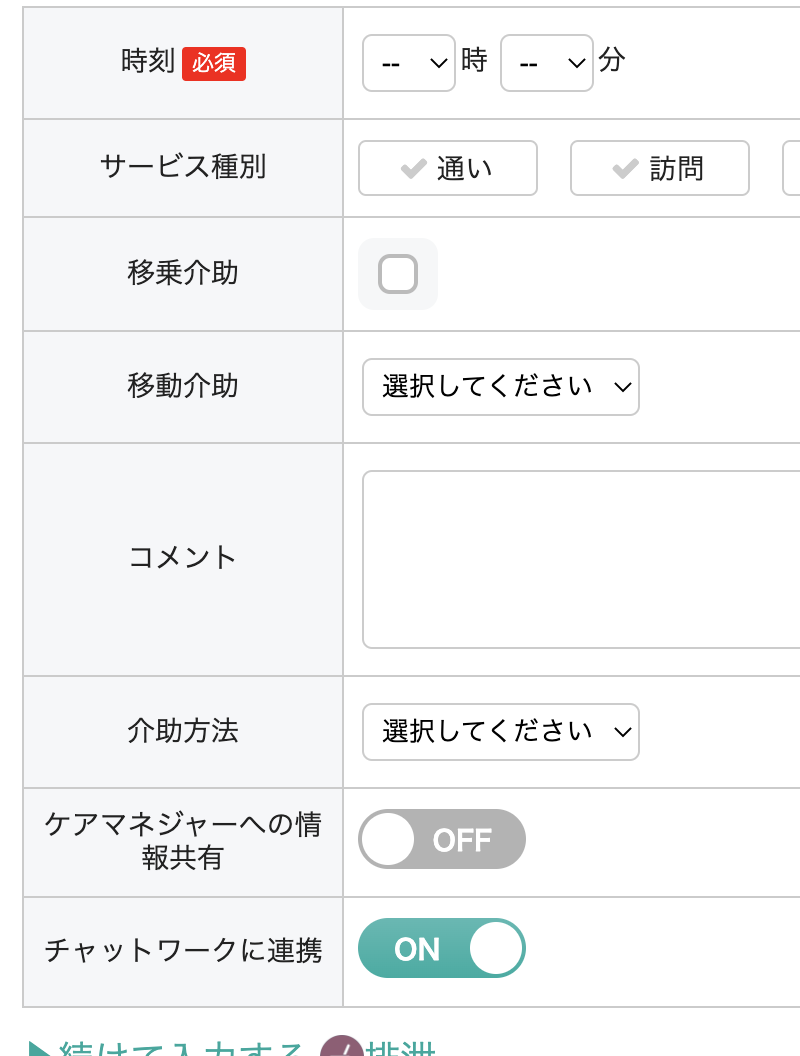
Task: Click the chevron arrow of the 時 selector
Action: (437, 63)
